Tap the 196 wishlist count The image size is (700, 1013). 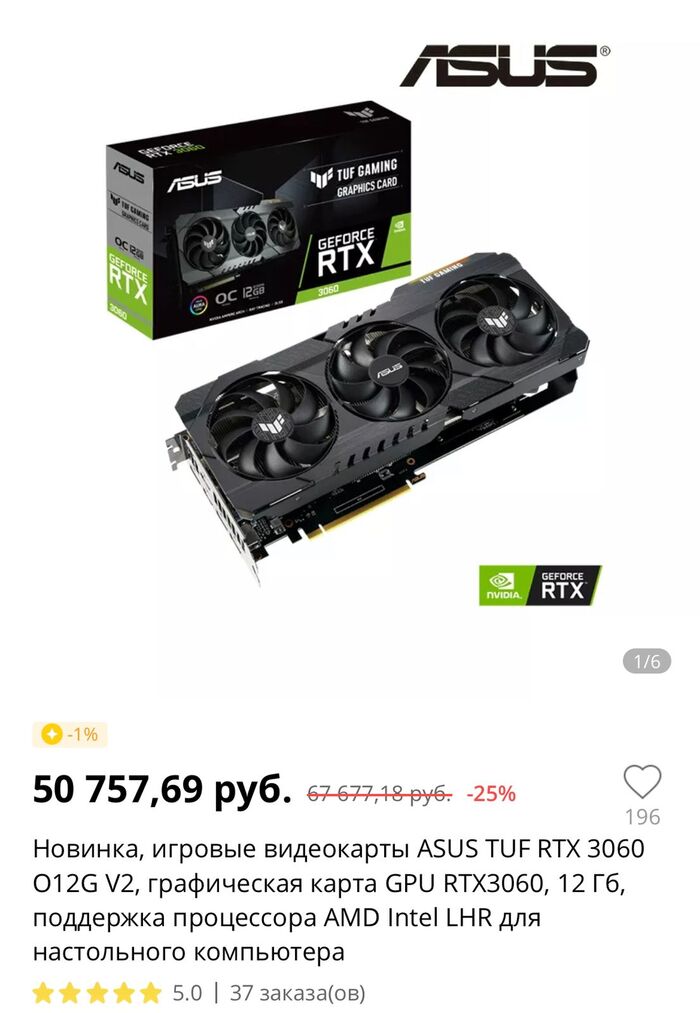pyautogui.click(x=643, y=817)
